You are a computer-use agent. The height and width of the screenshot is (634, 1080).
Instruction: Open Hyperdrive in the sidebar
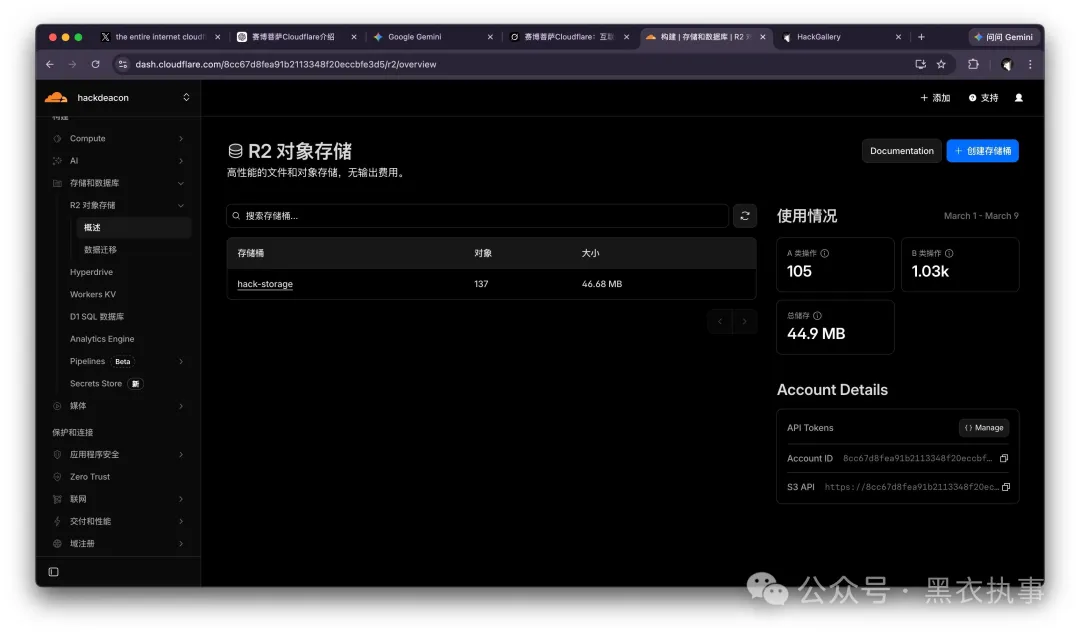pyautogui.click(x=91, y=272)
